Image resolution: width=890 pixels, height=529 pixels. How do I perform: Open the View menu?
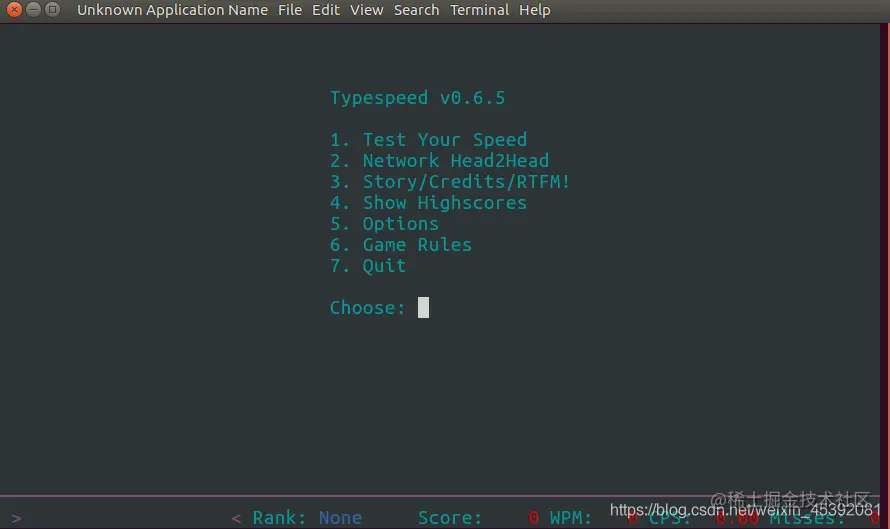click(x=367, y=10)
